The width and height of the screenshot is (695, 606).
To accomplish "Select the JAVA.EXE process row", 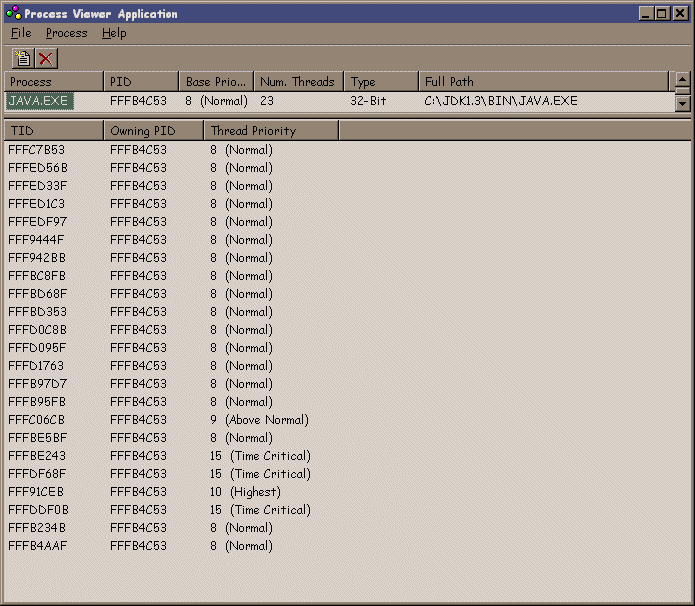I will point(39,101).
